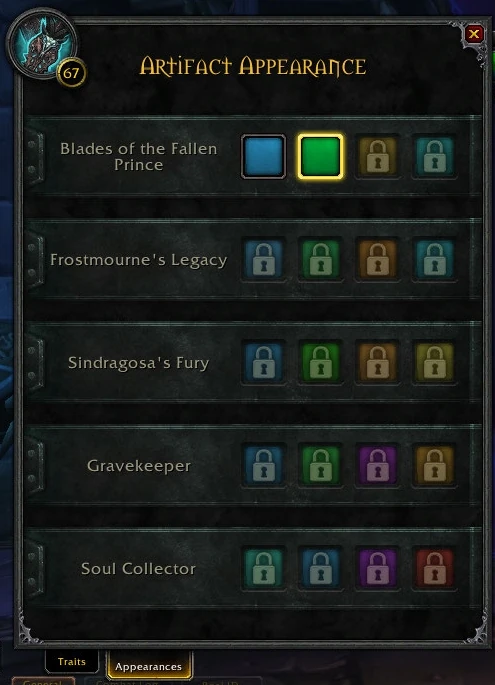The width and height of the screenshot is (495, 685).
Task: Click the locked green Frostmourne's Legacy tint
Action: point(320,259)
